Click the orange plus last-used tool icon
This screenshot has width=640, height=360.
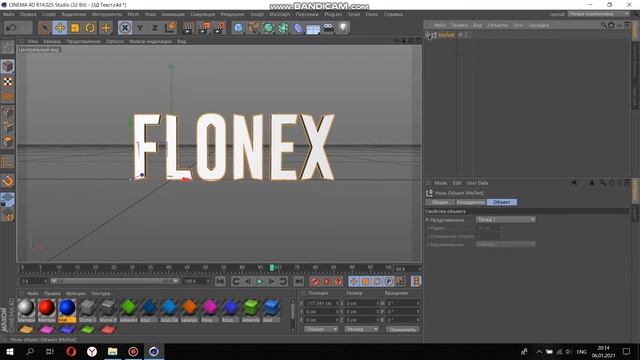(106, 28)
